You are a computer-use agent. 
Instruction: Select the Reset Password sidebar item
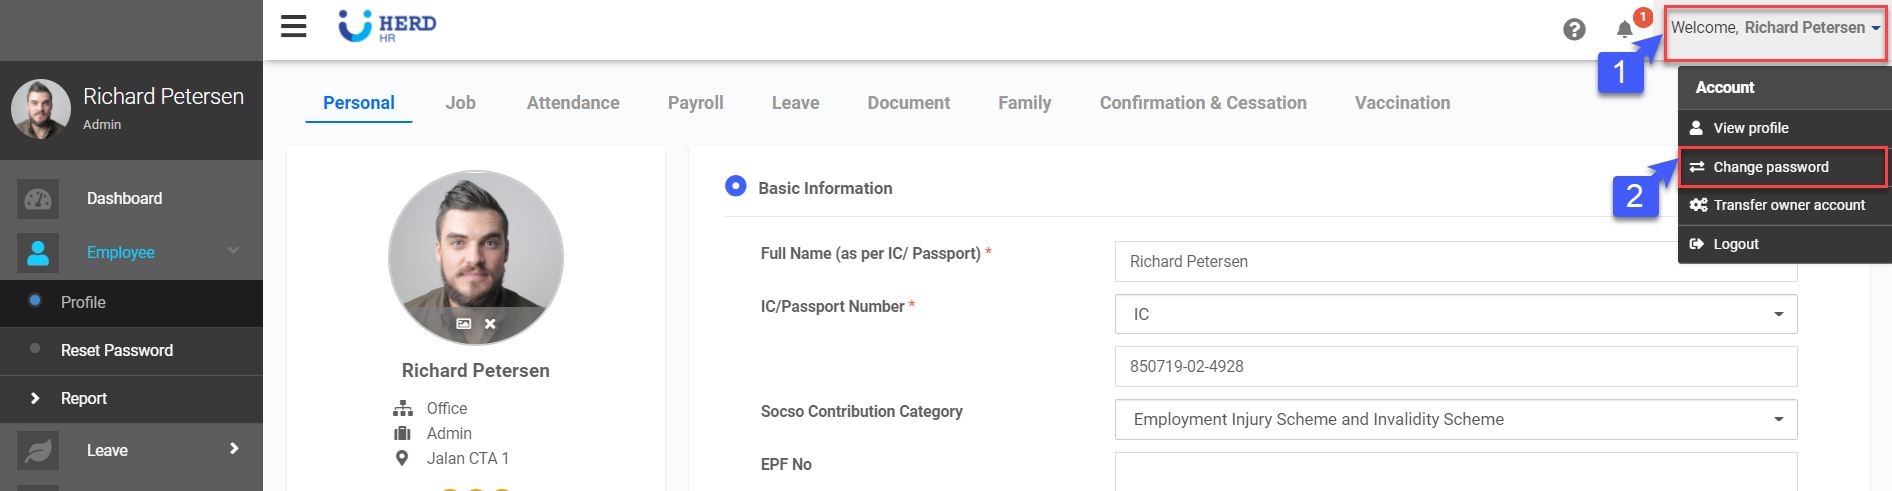click(x=116, y=350)
